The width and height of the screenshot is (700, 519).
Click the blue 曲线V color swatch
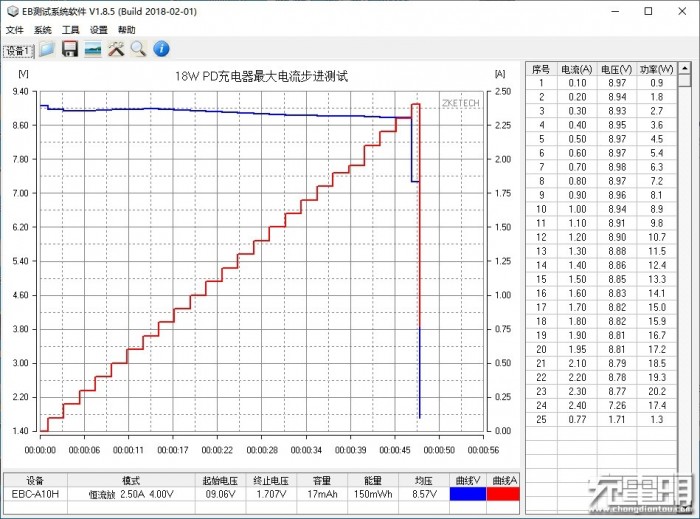(x=467, y=494)
